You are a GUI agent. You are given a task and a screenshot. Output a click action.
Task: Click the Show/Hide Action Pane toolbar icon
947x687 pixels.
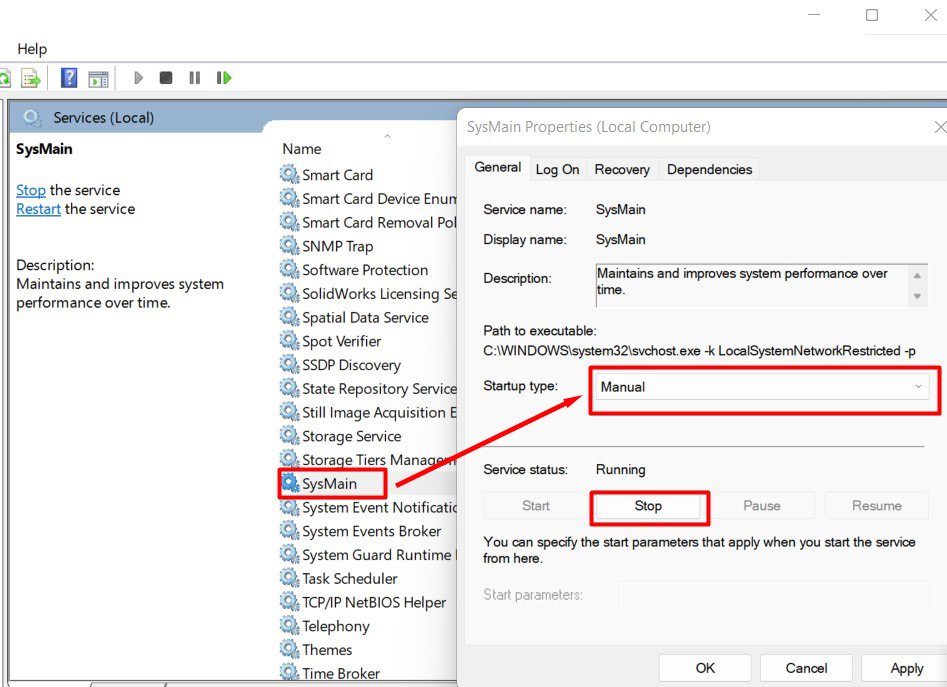[98, 78]
